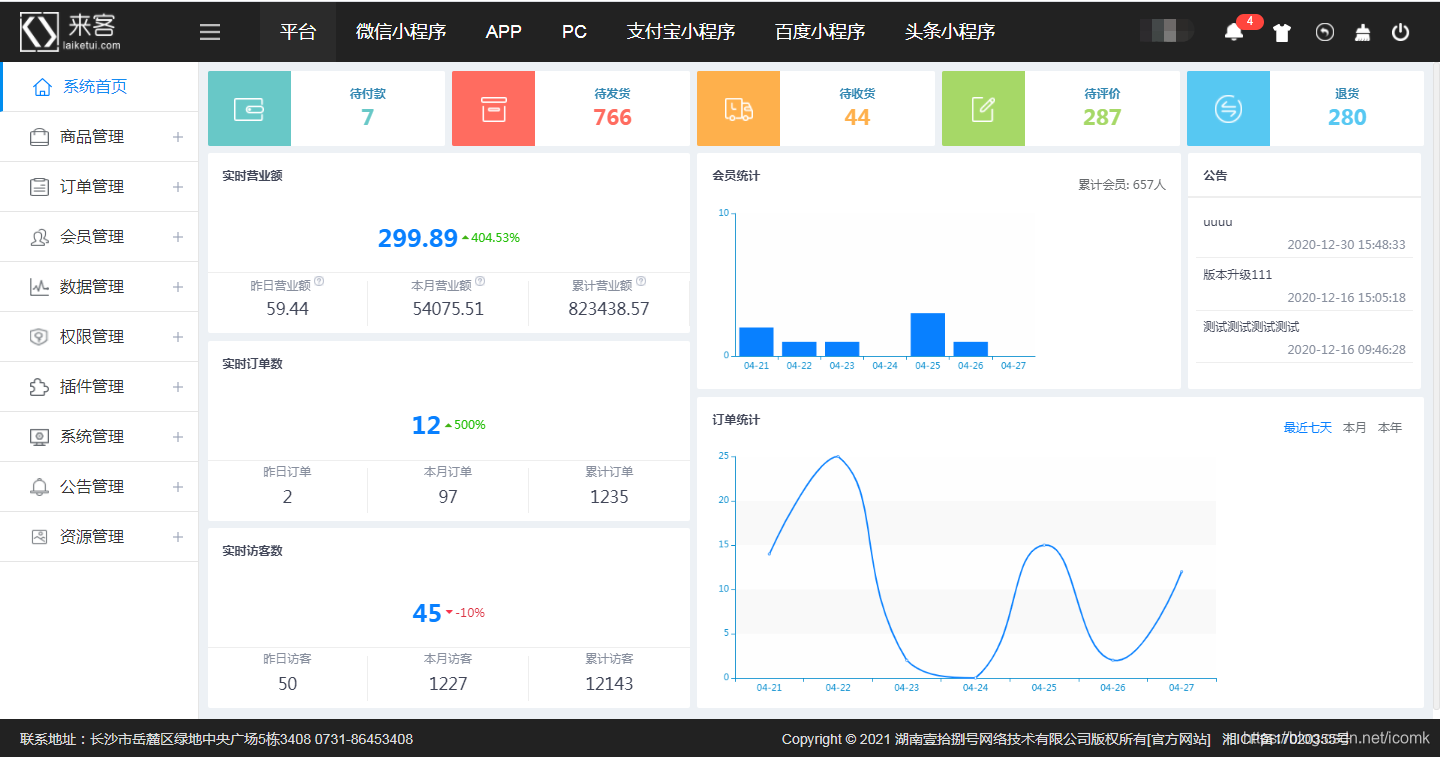
Task: Open the 头条小程序 tab
Action: 950,32
